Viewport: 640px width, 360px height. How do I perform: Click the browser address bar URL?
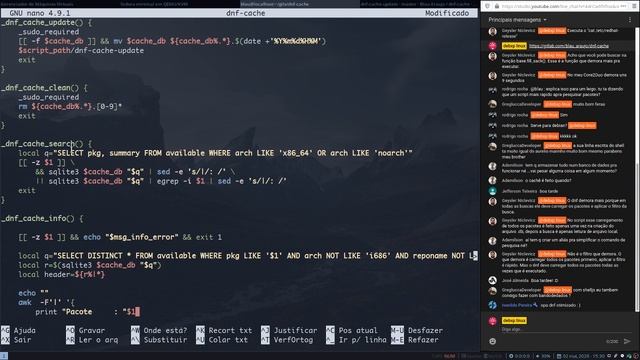point(560,6)
